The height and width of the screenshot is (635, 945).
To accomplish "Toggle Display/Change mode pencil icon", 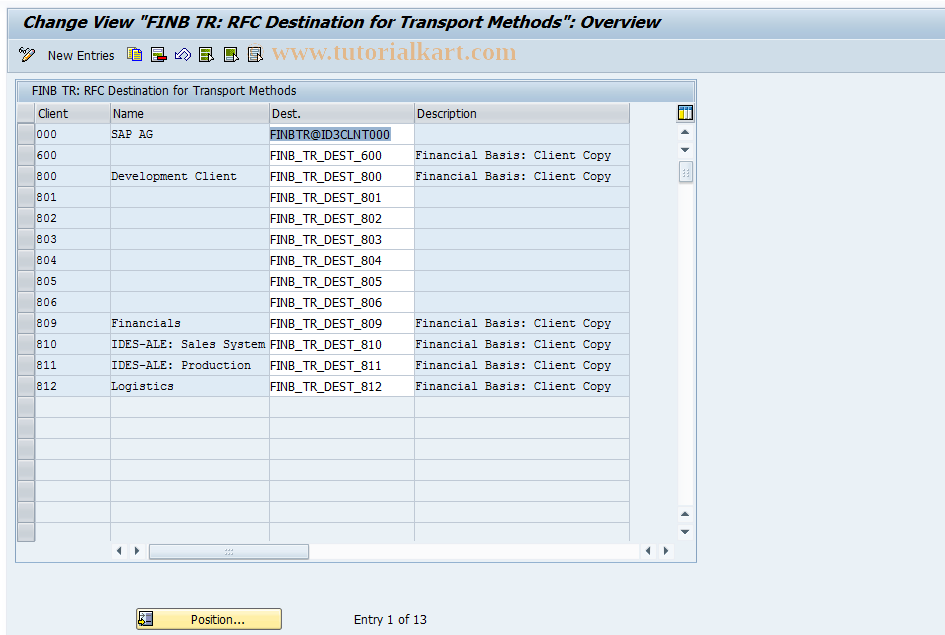I will tap(27, 55).
